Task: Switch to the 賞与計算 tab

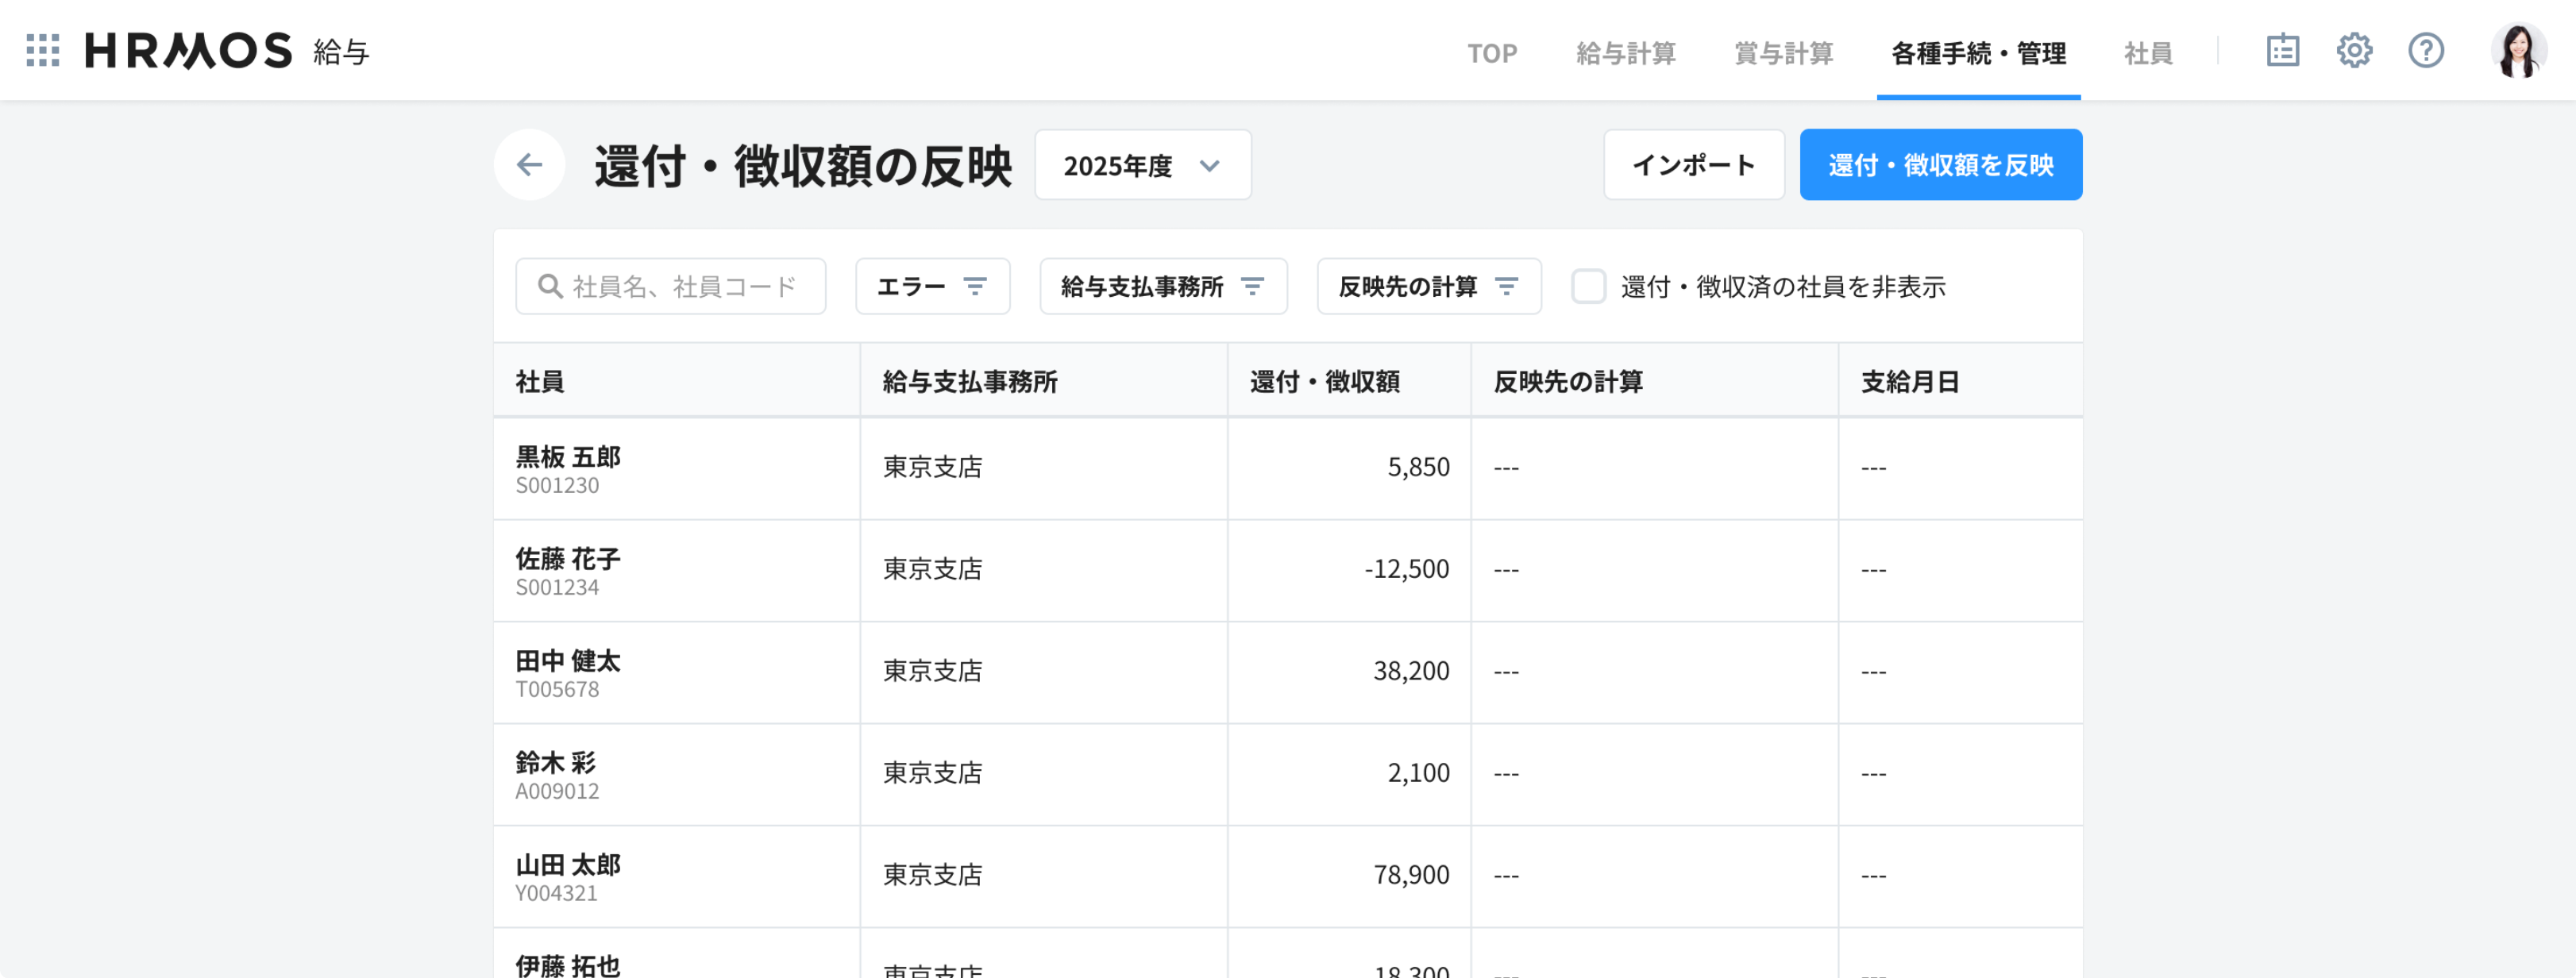Action: pyautogui.click(x=1783, y=53)
